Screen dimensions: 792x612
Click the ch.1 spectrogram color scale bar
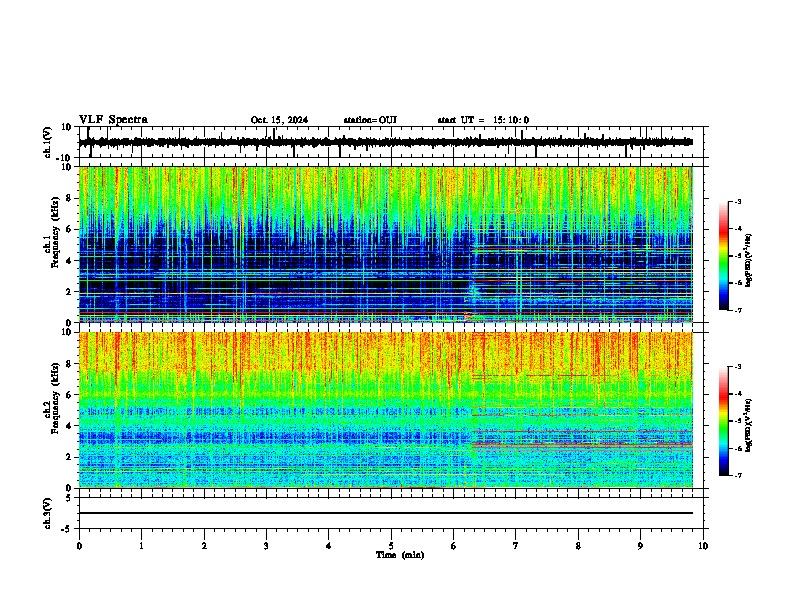point(723,256)
